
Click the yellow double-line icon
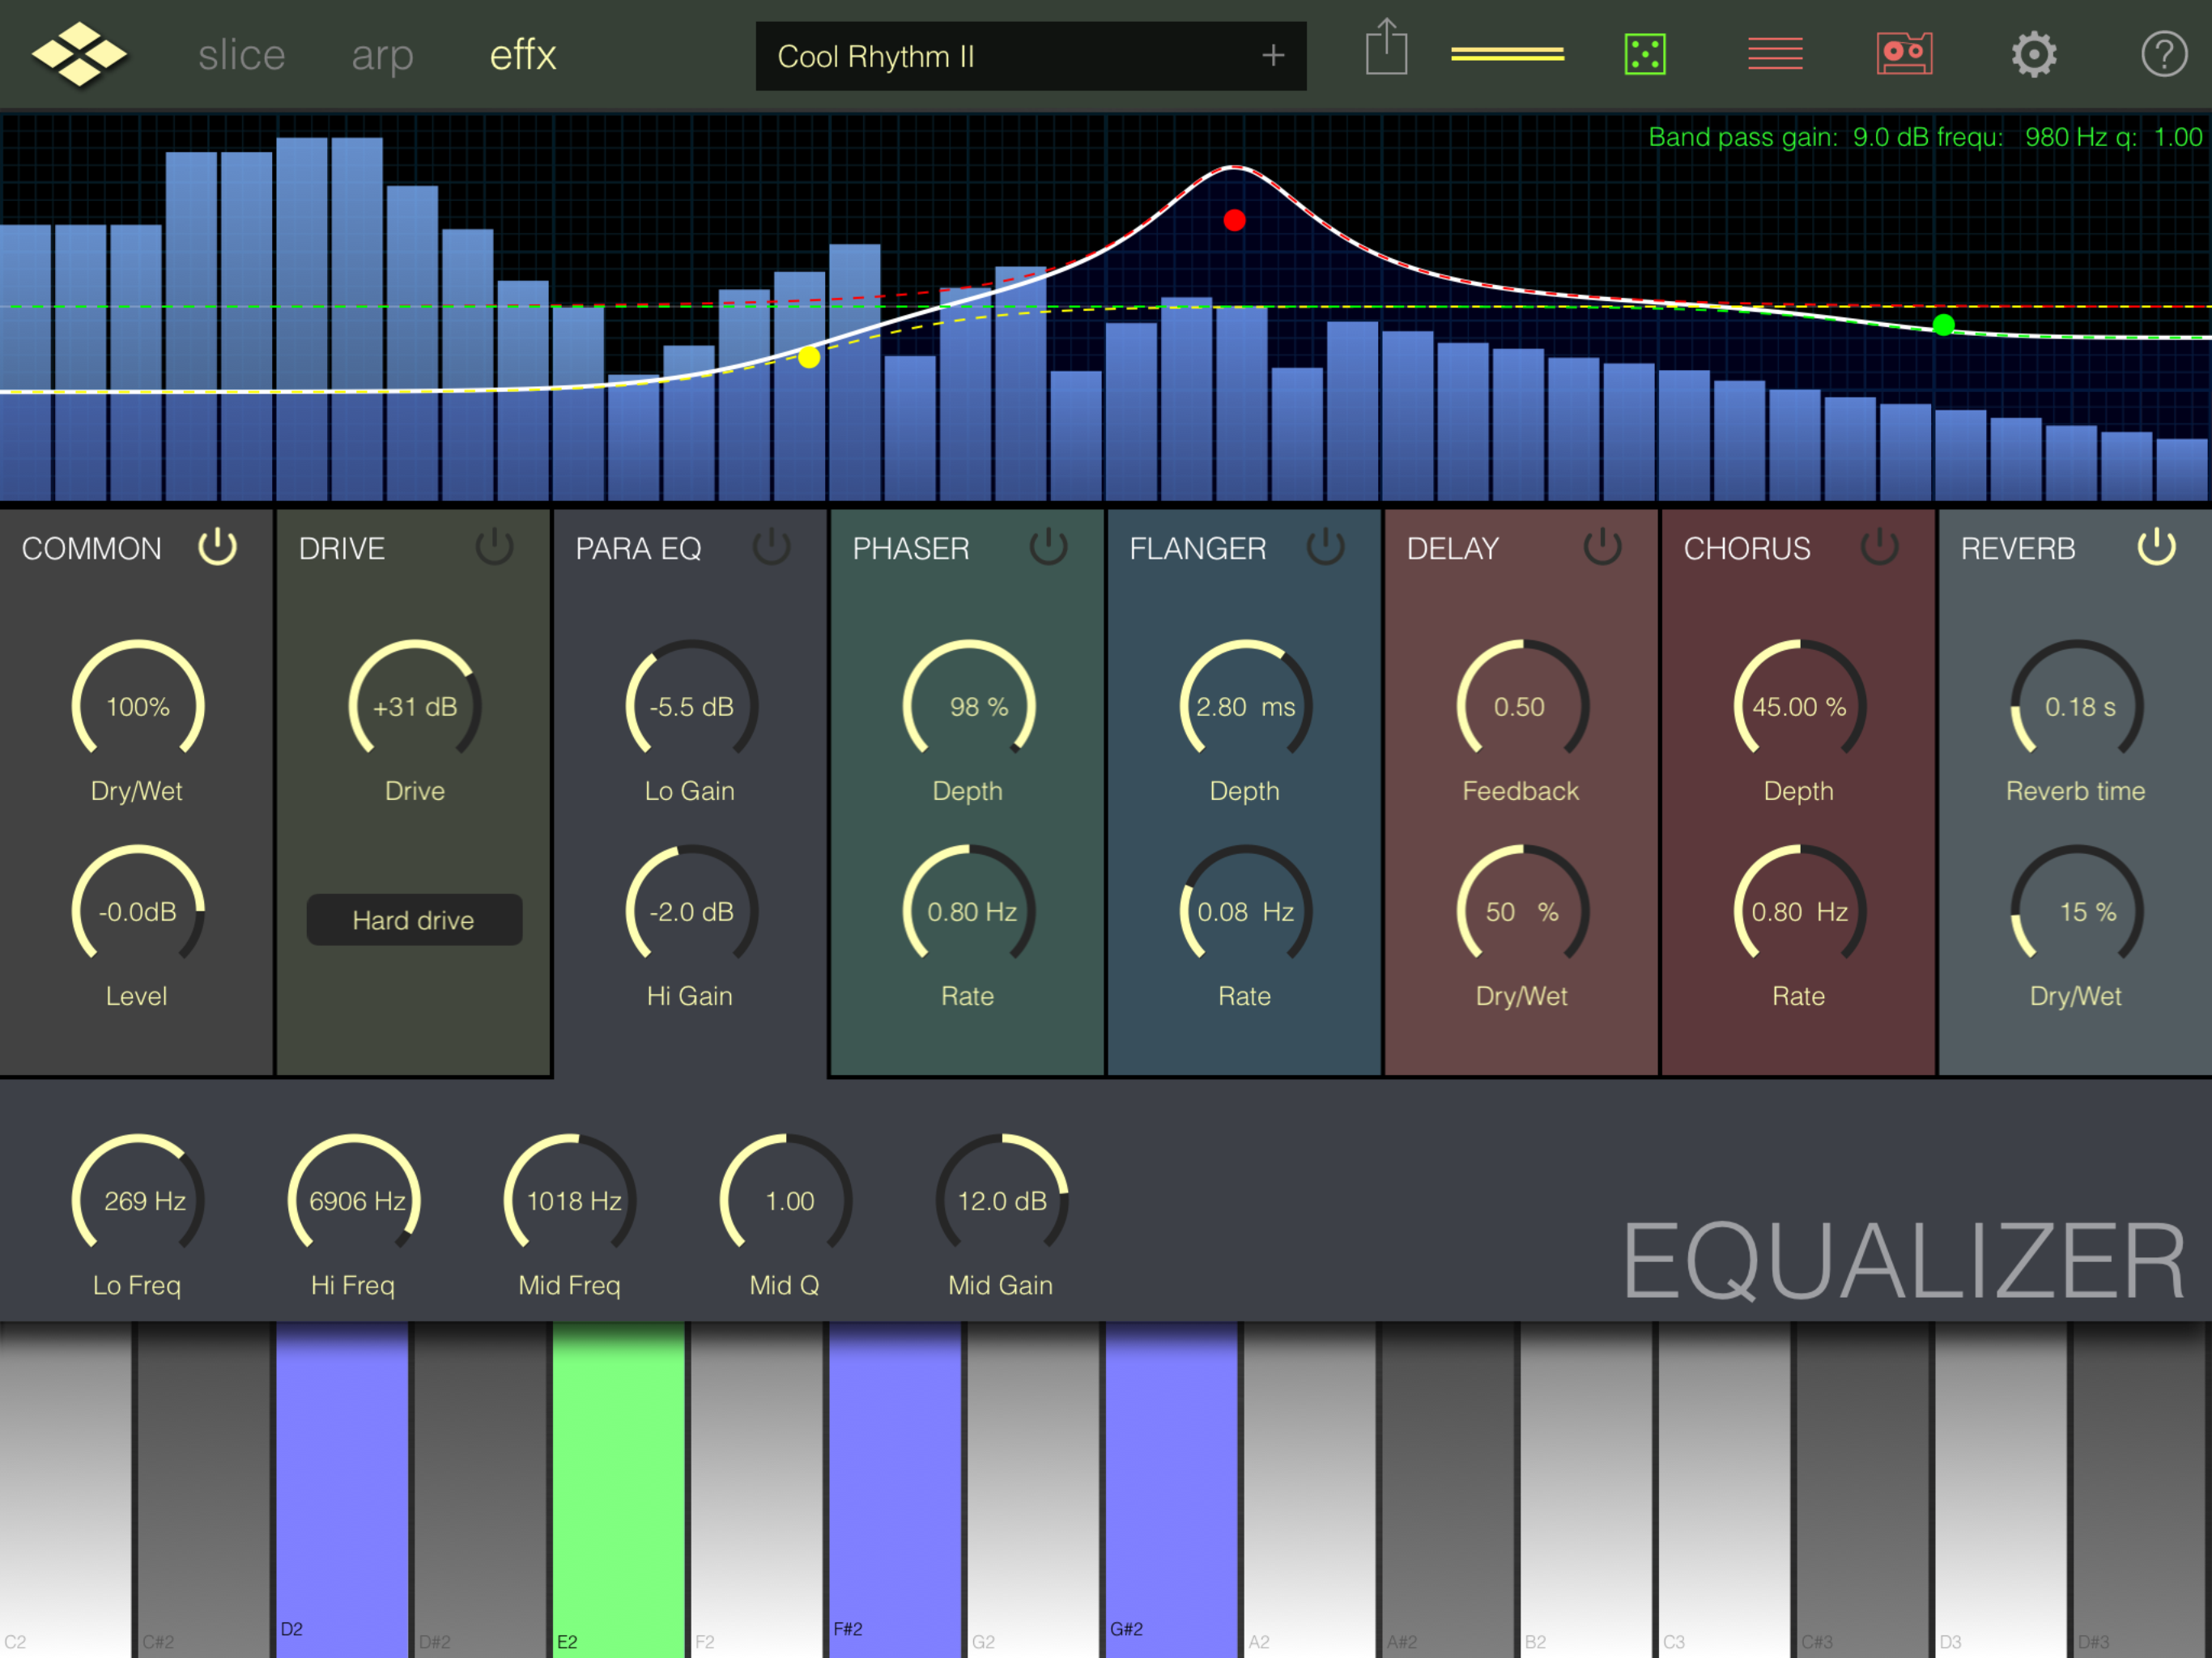1507,54
